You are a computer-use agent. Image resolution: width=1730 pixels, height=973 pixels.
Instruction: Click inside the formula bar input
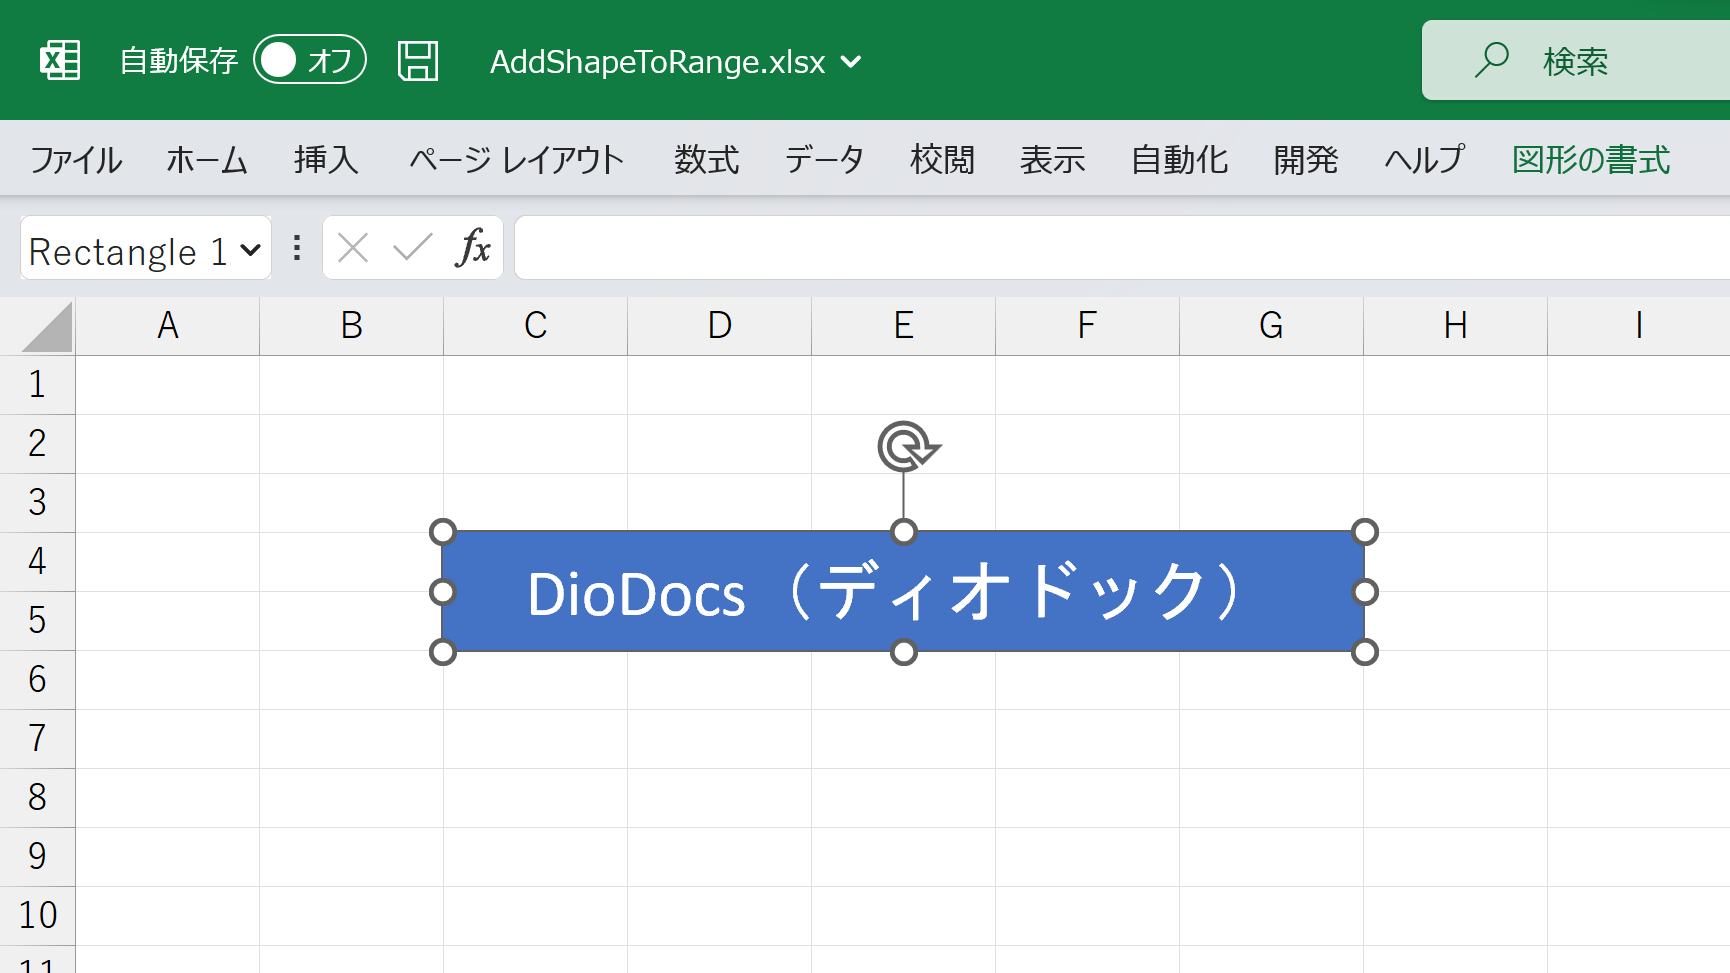[1122, 248]
